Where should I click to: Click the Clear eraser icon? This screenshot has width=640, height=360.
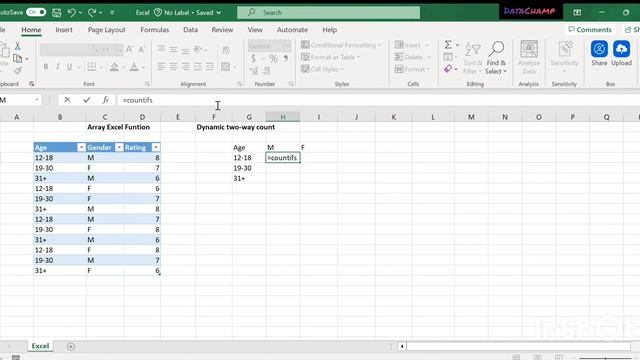[448, 69]
